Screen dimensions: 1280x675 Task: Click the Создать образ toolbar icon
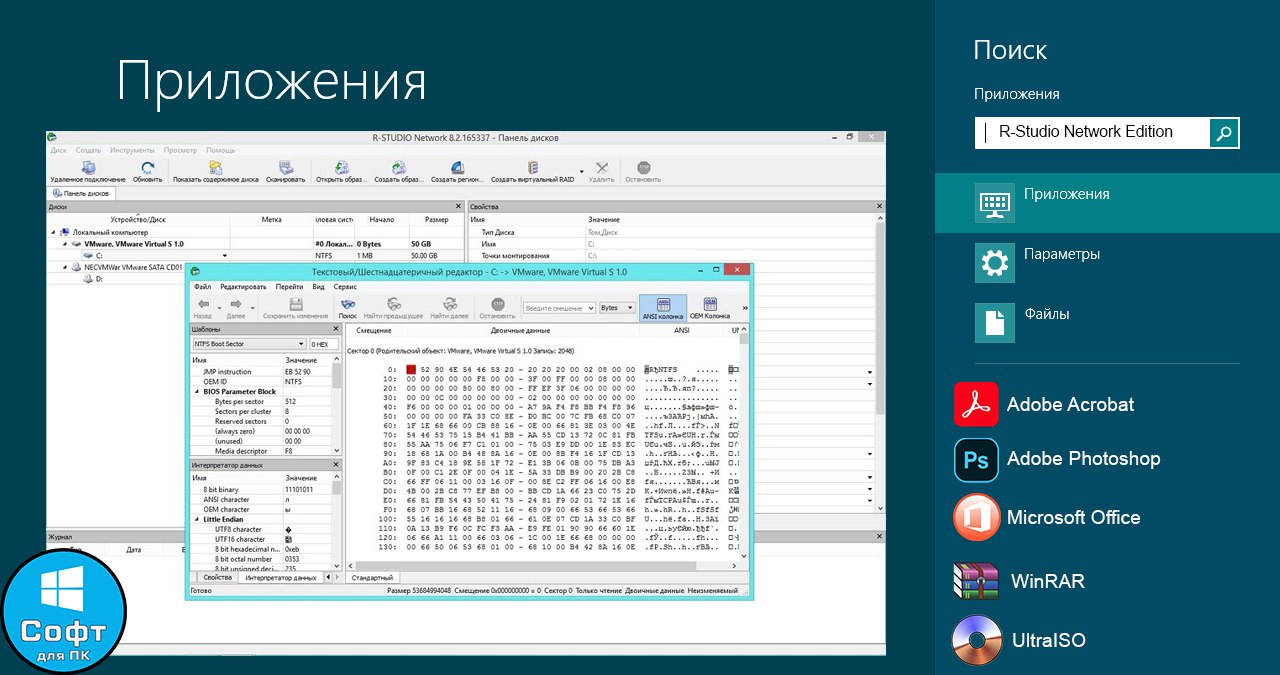[399, 168]
